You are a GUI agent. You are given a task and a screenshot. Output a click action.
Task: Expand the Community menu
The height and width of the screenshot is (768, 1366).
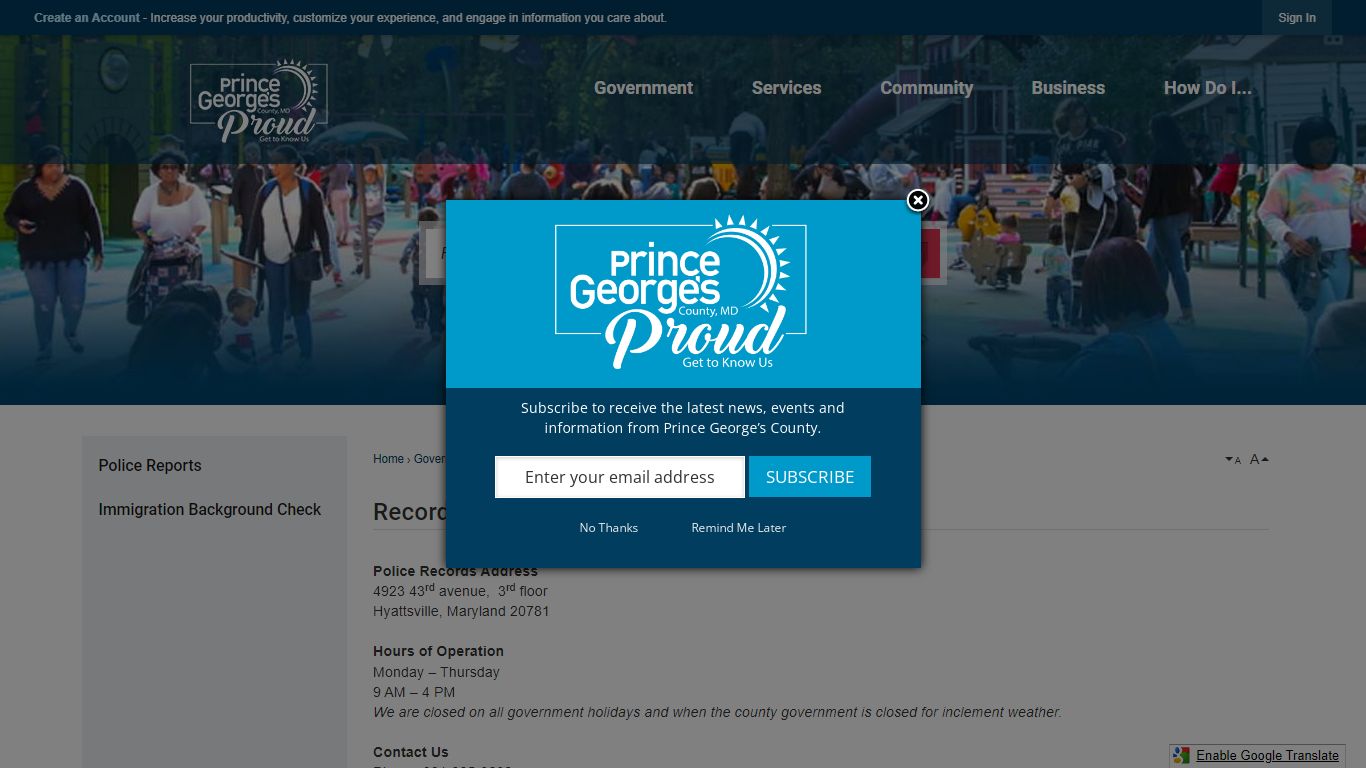click(x=926, y=88)
